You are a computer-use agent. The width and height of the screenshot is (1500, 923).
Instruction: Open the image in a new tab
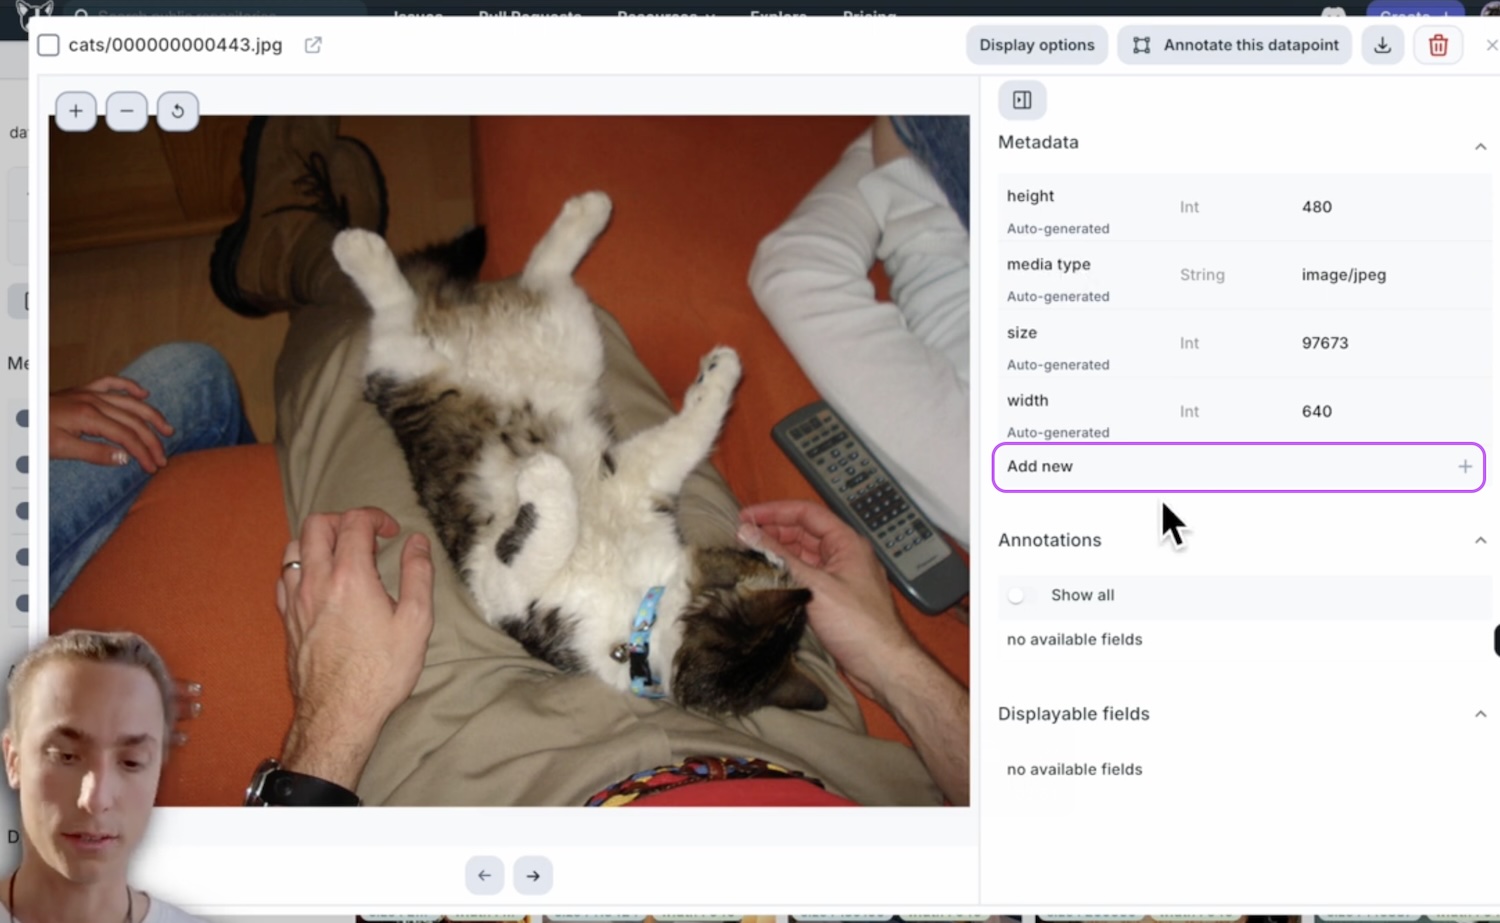[313, 45]
